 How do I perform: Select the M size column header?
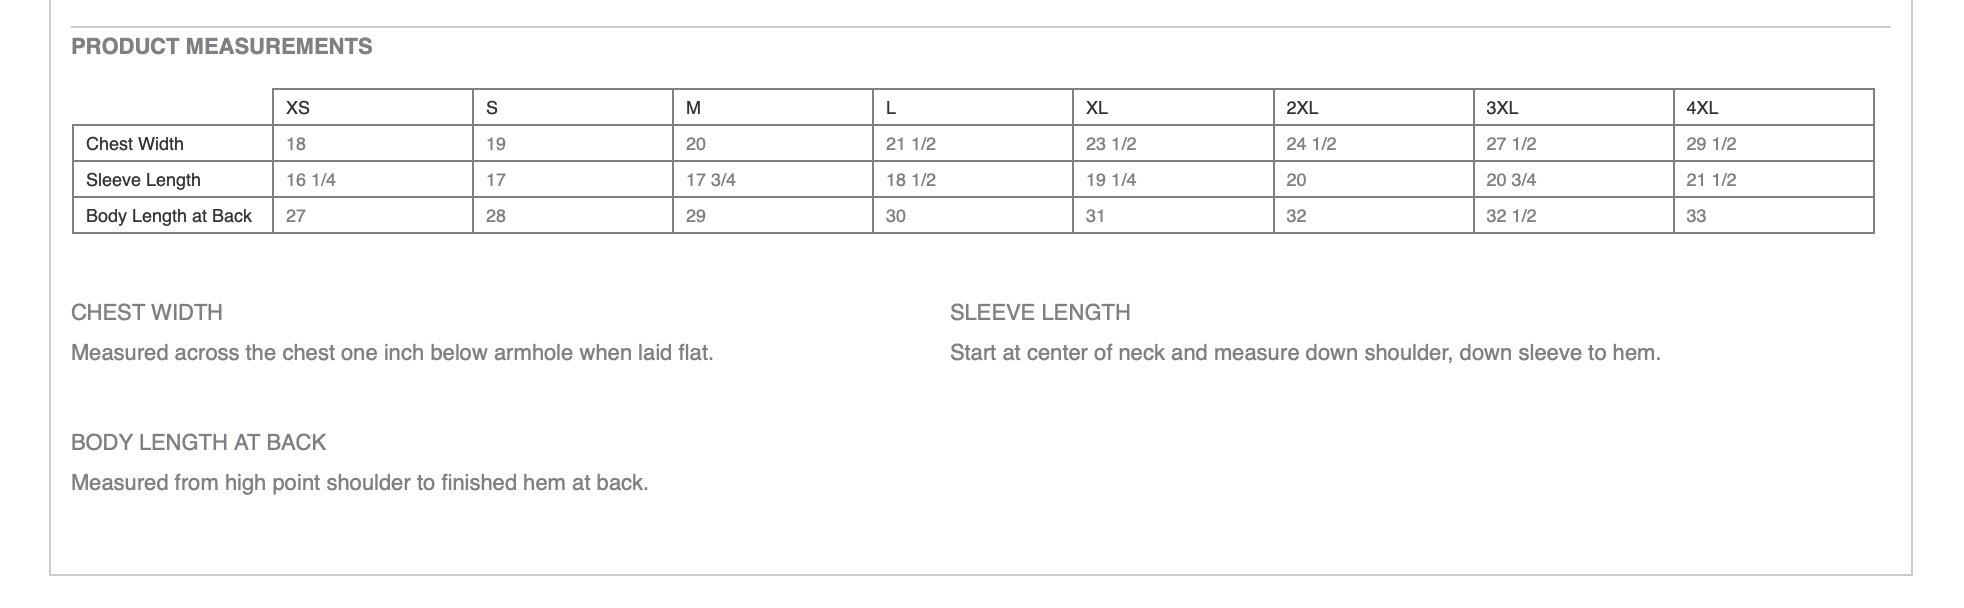click(773, 107)
